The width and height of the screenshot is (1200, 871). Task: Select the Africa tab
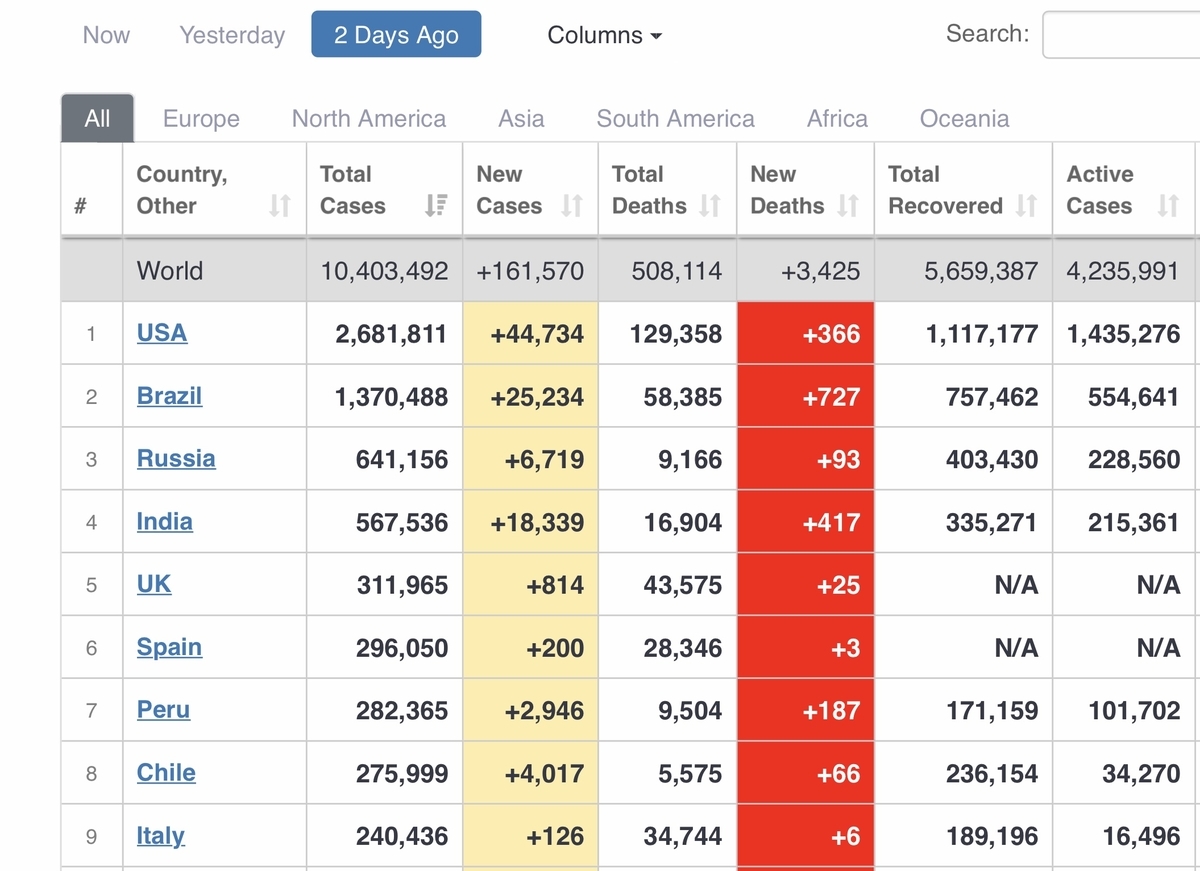click(x=837, y=119)
